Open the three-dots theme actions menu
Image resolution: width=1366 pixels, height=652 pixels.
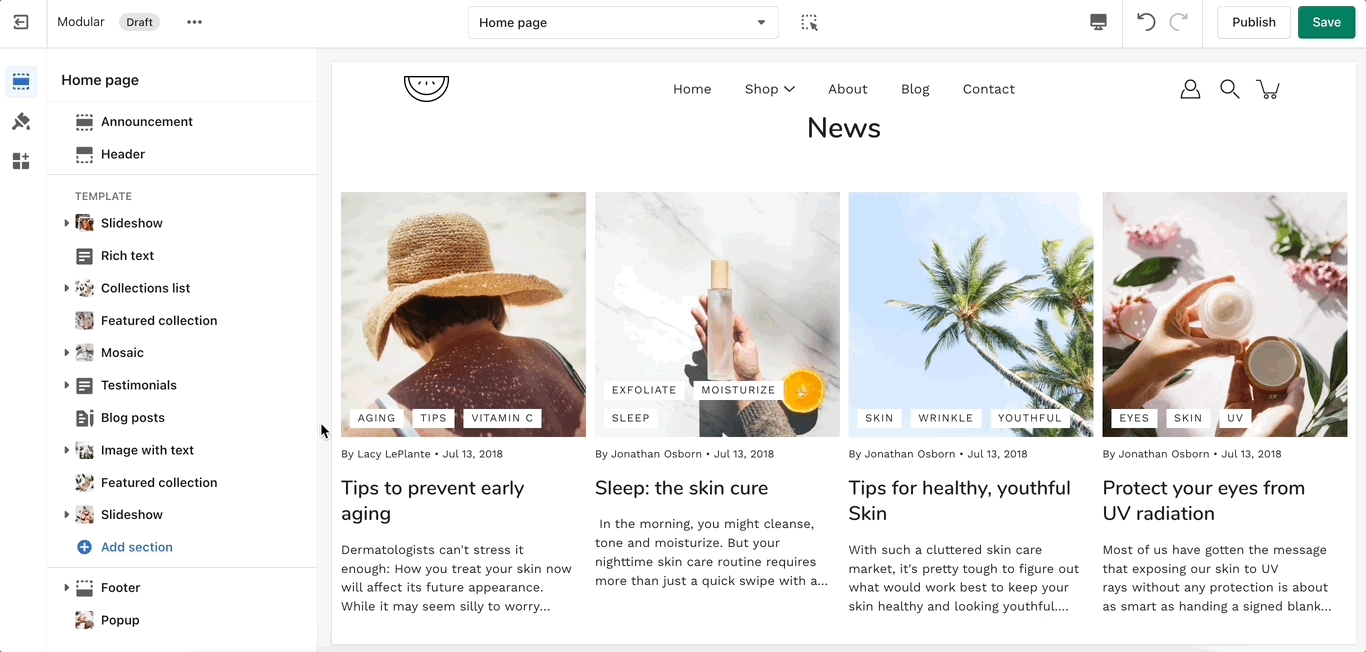pyautogui.click(x=194, y=22)
